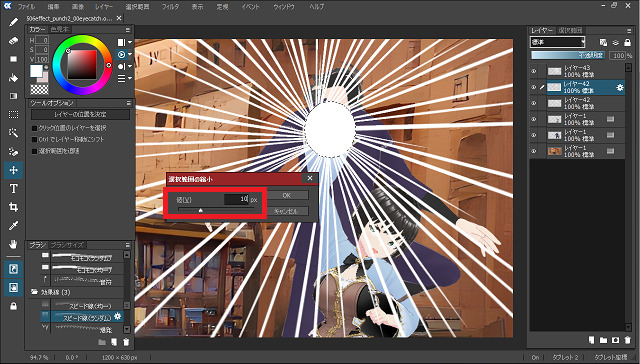Toggle the 選択範囲を追従 checkbox
The image size is (640, 364).
point(35,151)
